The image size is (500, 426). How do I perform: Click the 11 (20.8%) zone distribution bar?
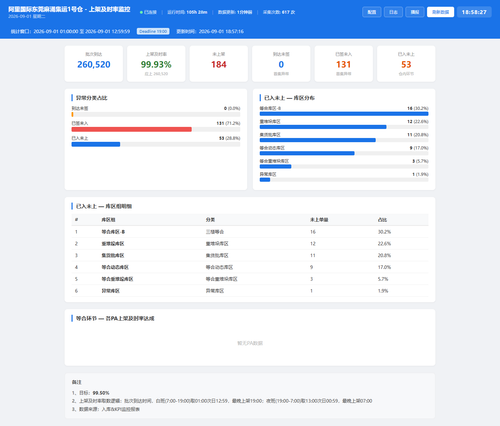(344, 140)
